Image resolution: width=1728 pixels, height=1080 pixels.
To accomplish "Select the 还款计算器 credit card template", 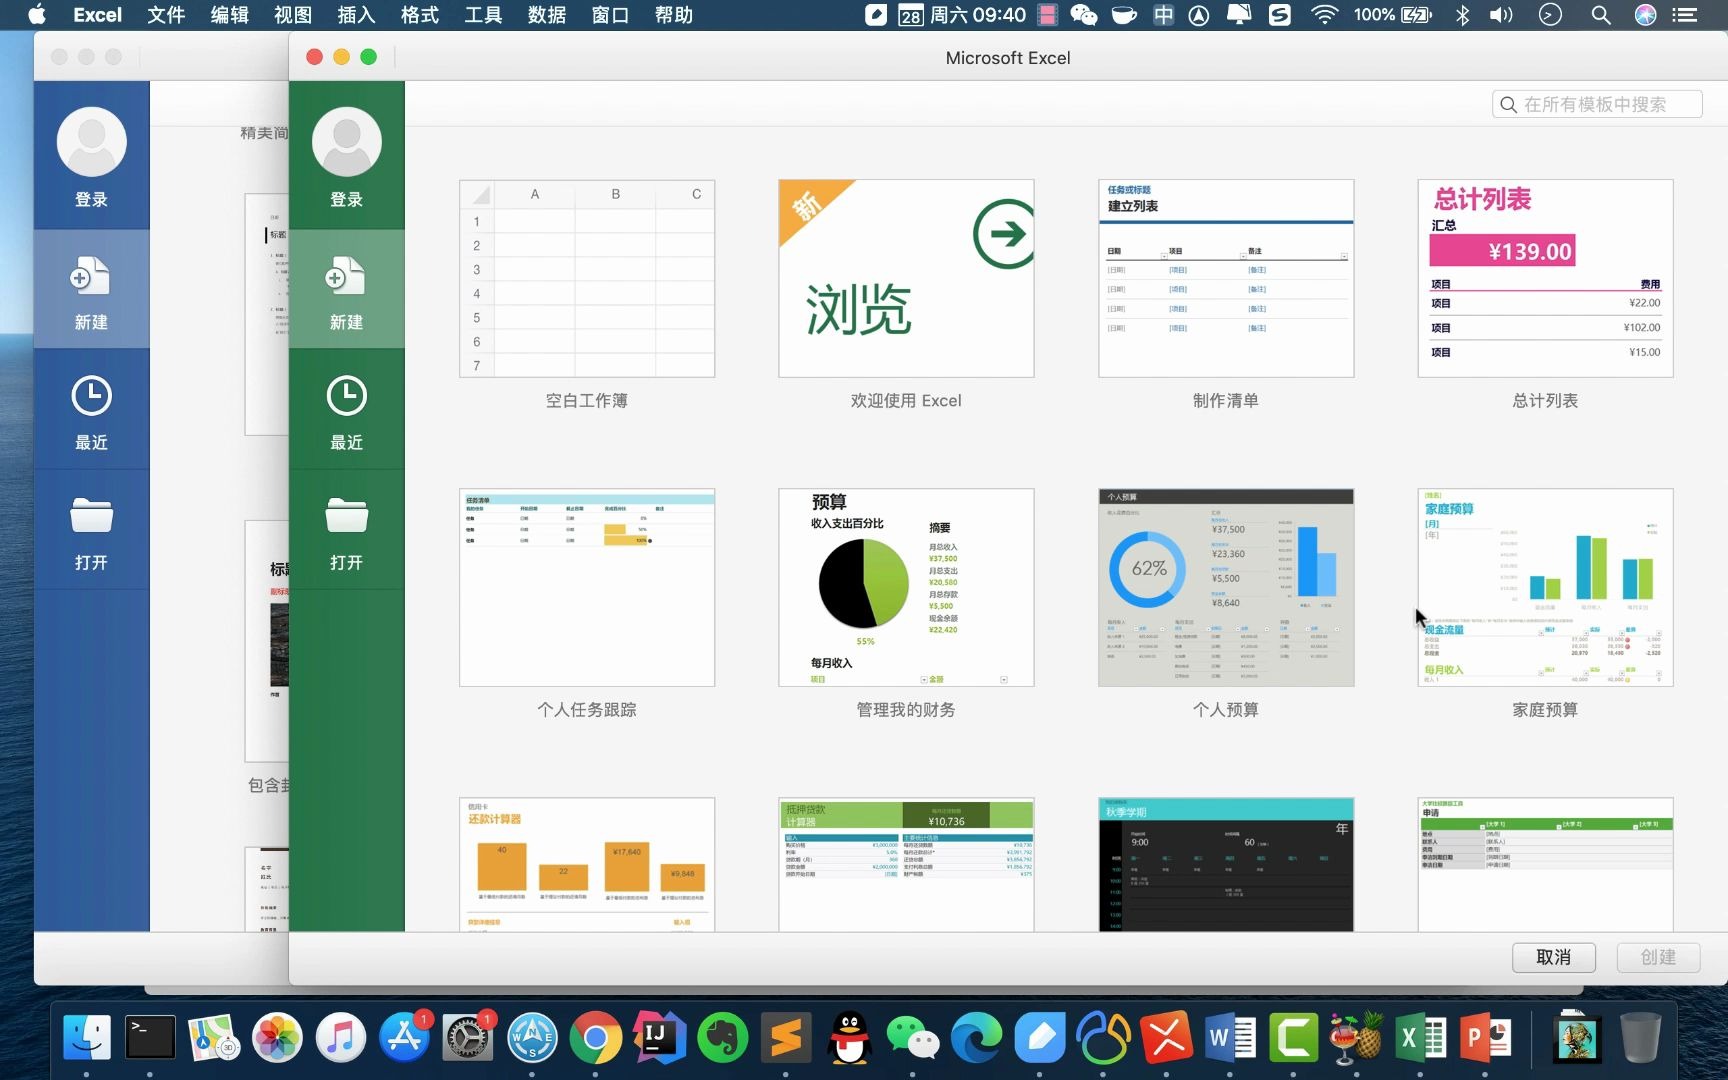I will coord(587,865).
